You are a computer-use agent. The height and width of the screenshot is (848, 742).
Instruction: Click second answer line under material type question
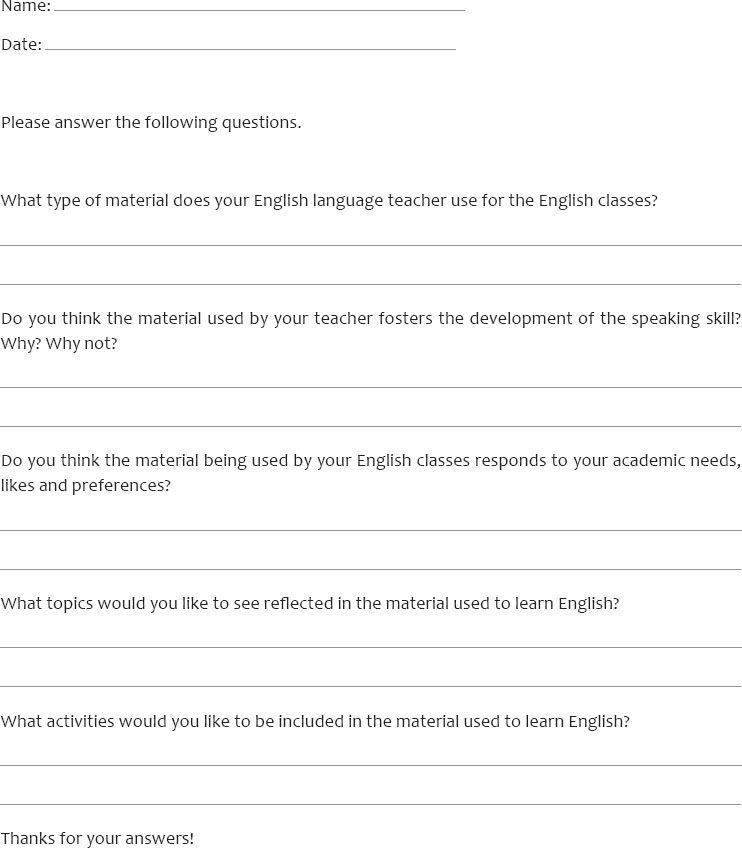coord(370,282)
